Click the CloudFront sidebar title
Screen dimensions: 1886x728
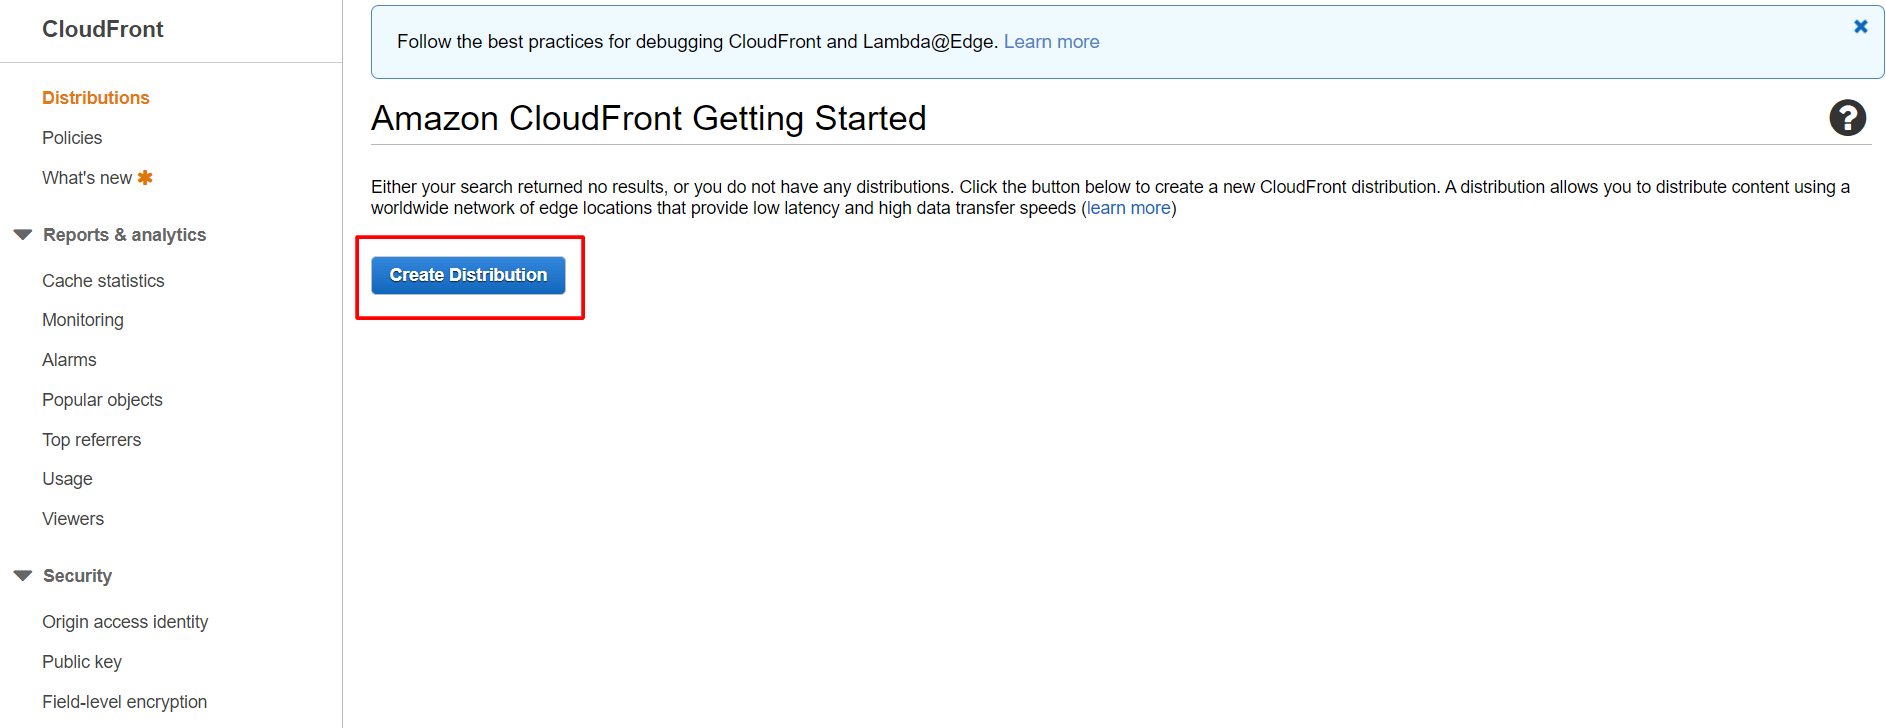102,29
